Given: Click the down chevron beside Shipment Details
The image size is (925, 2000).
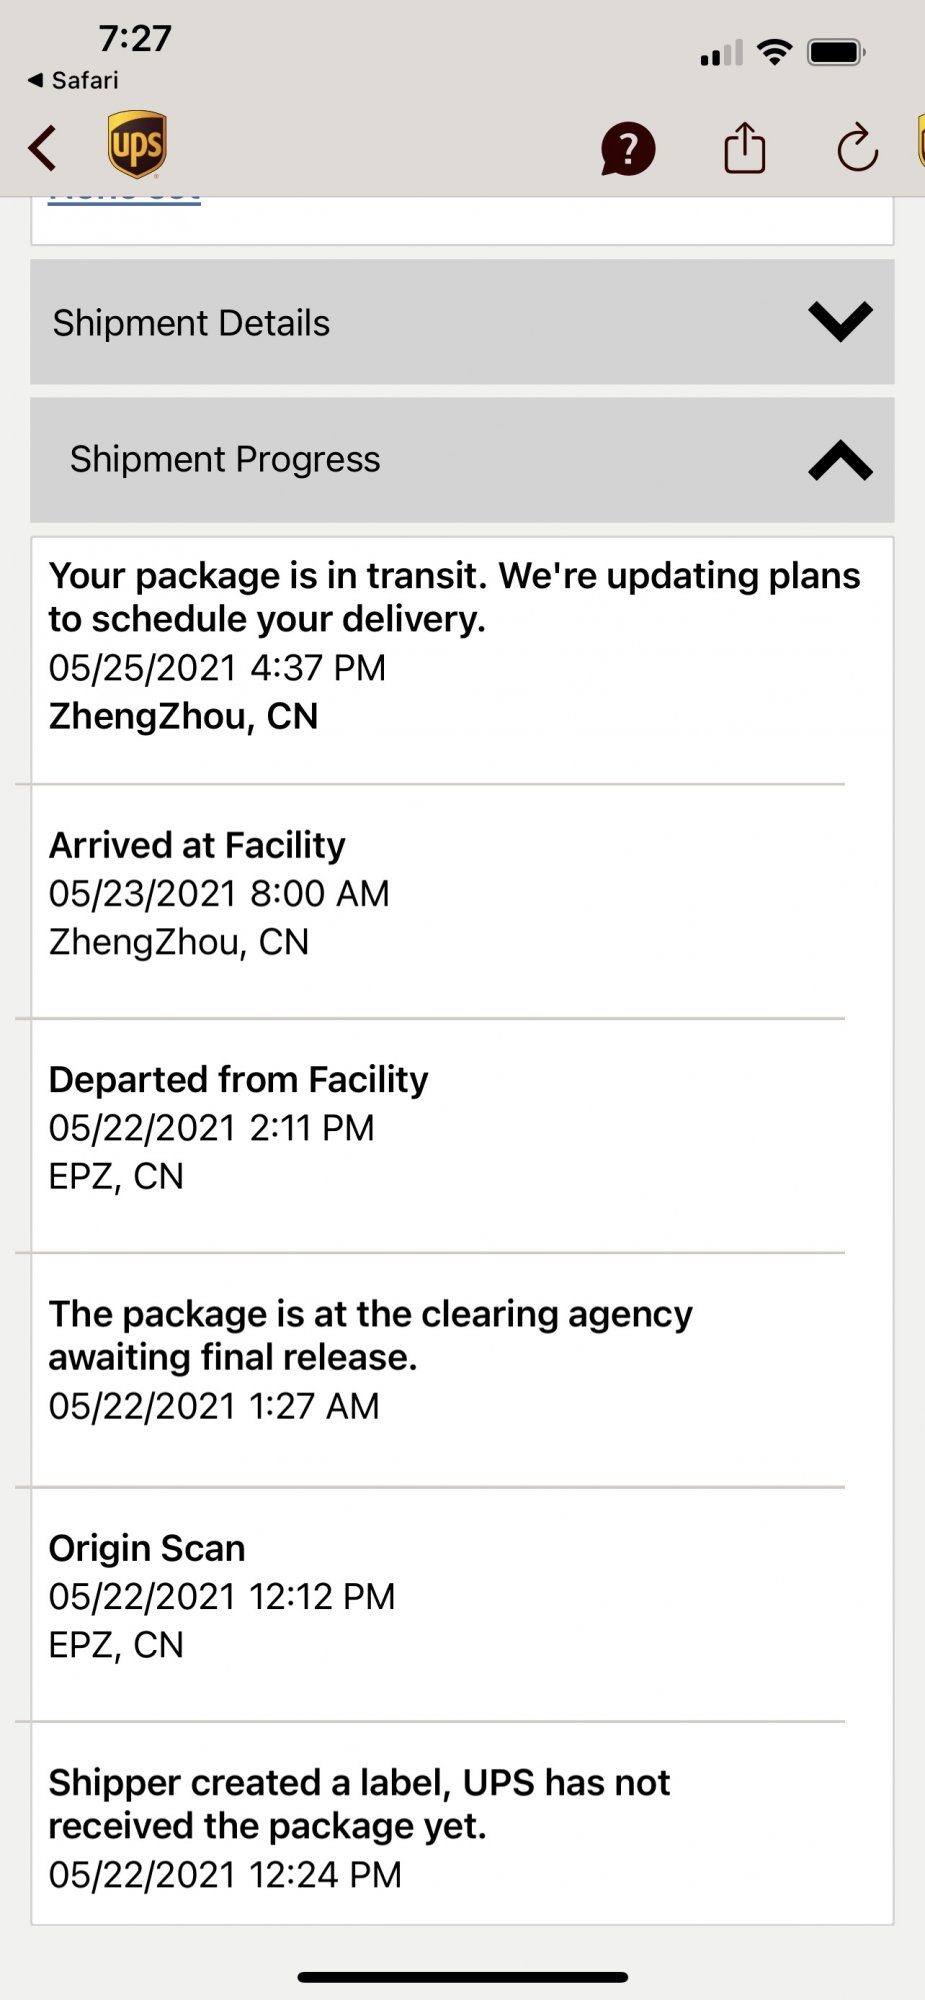Looking at the screenshot, I should tap(840, 322).
